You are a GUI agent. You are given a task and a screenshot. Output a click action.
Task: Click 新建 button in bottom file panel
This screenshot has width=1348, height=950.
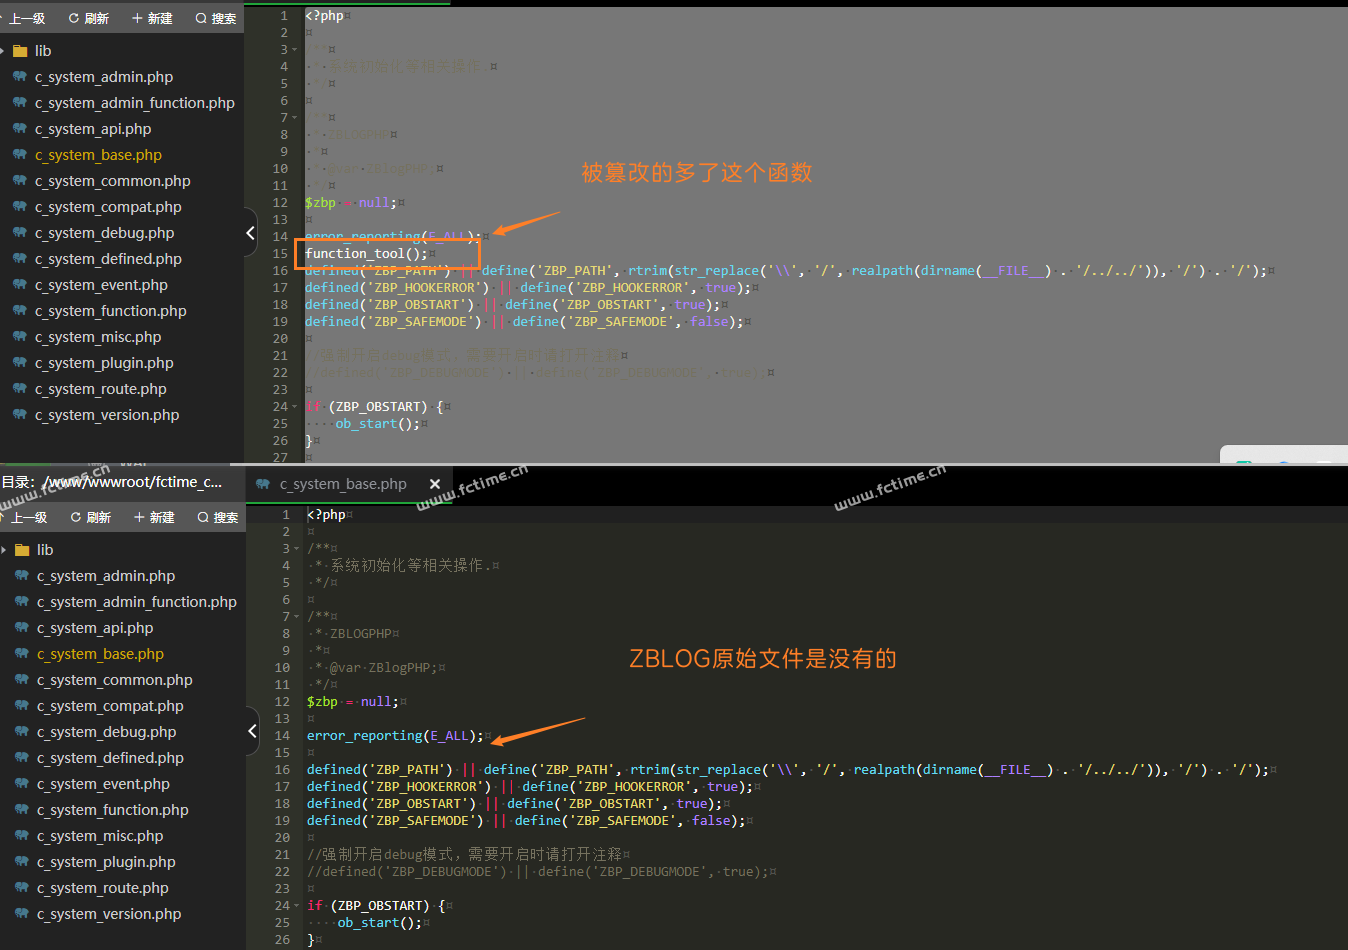click(154, 517)
